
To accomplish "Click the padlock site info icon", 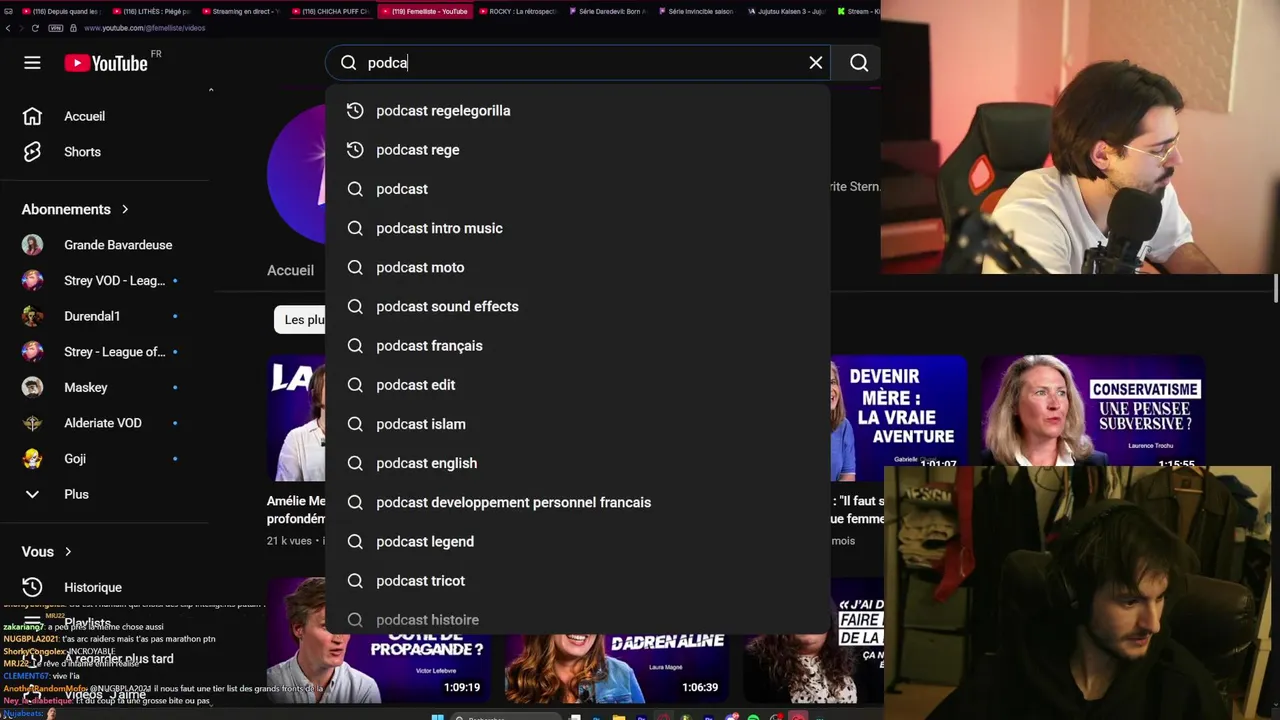I will click(x=72, y=28).
